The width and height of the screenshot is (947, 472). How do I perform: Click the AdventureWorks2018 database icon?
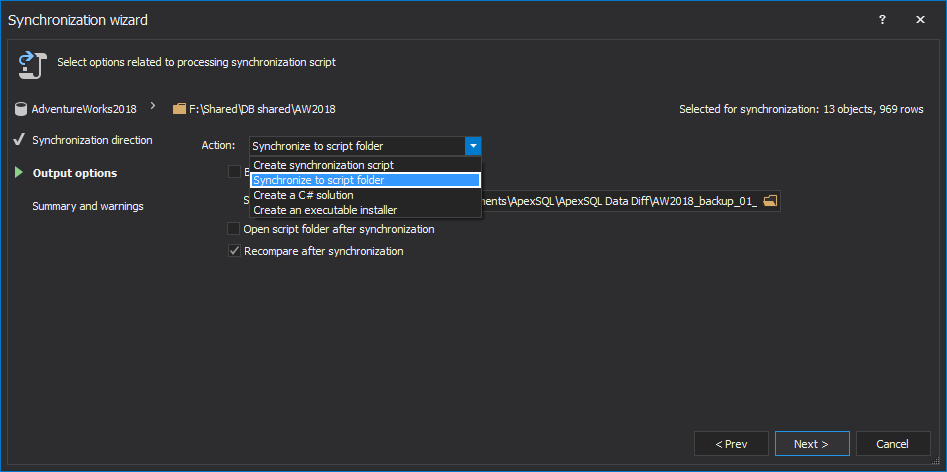point(21,108)
